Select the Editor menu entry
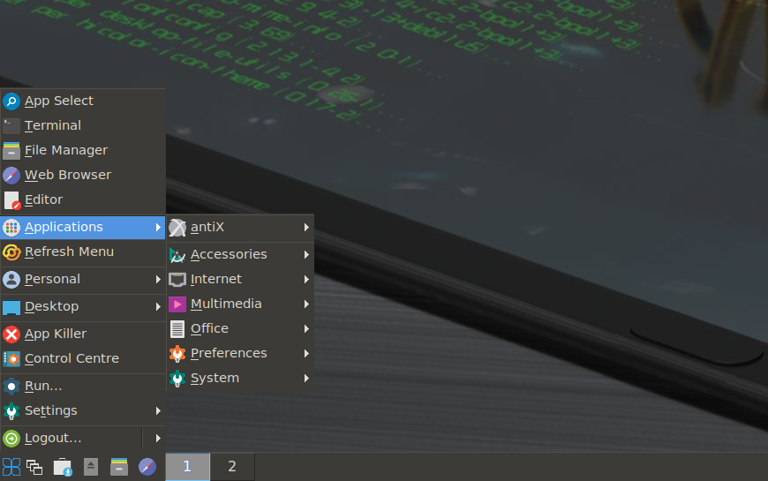The height and width of the screenshot is (481, 768). click(83, 200)
